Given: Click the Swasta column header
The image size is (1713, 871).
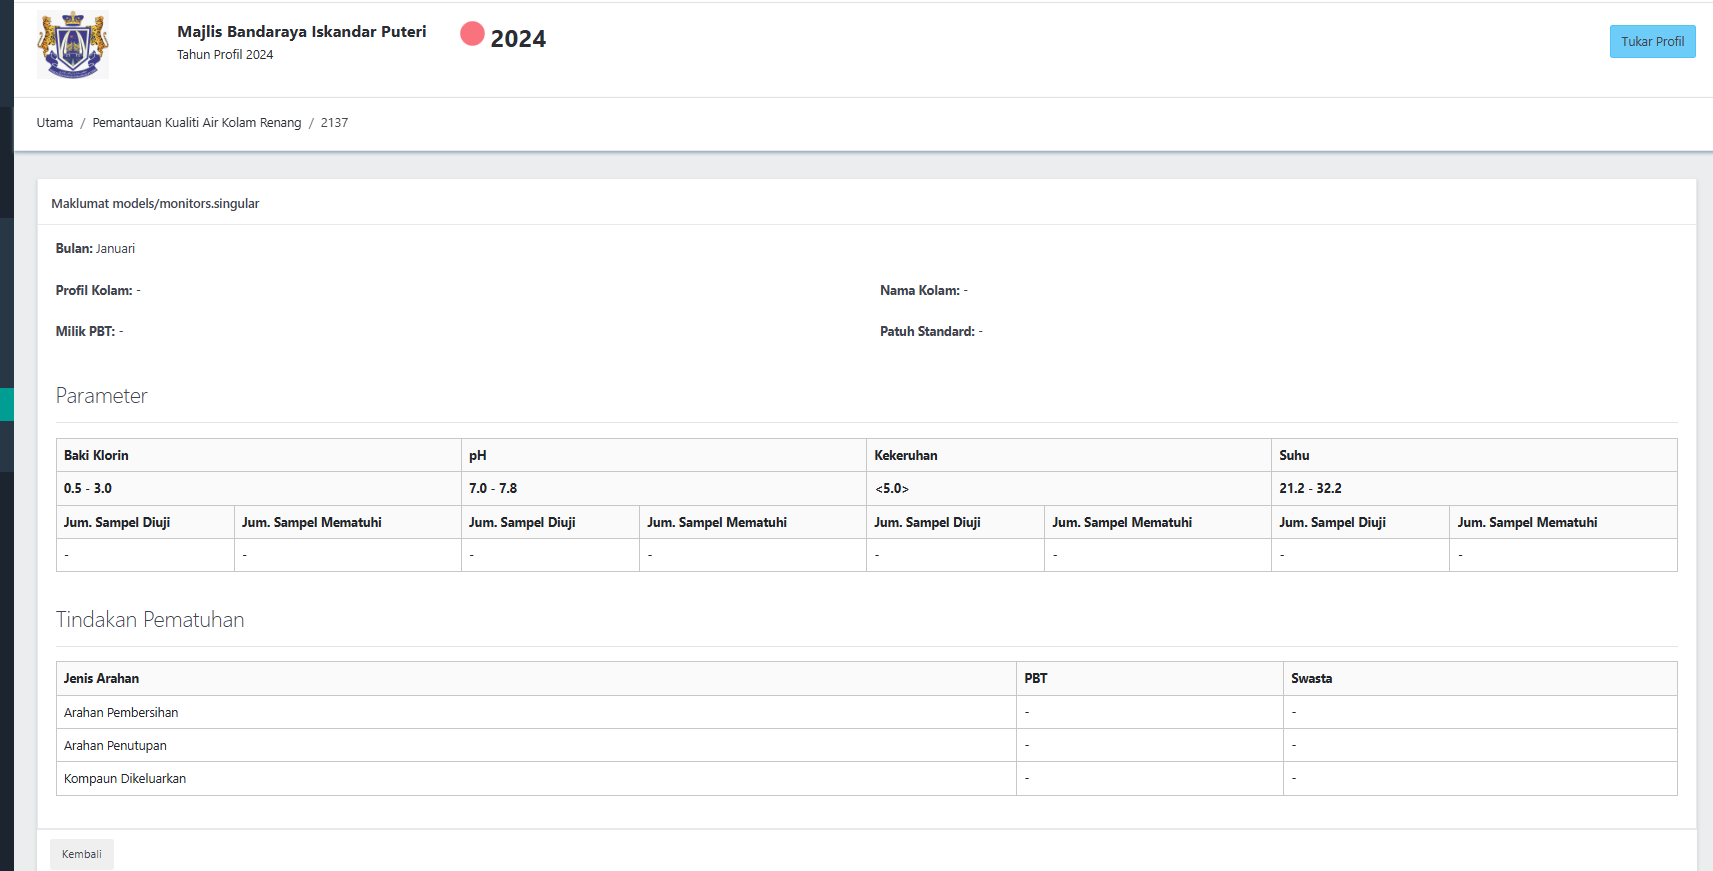Looking at the screenshot, I should tap(1311, 678).
